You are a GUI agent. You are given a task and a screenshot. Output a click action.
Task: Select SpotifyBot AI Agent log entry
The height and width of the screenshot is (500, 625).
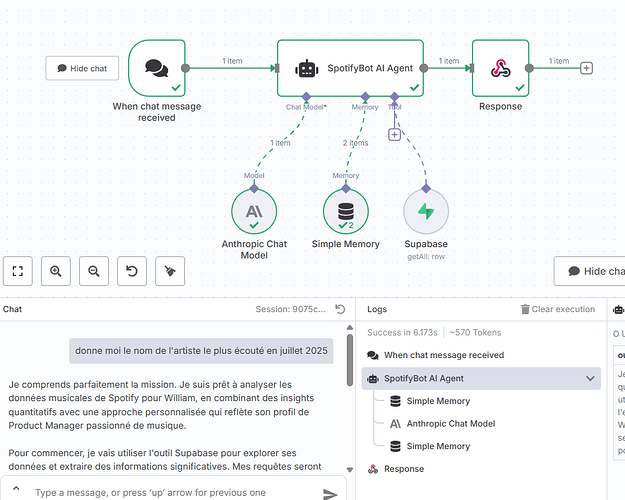(x=481, y=378)
